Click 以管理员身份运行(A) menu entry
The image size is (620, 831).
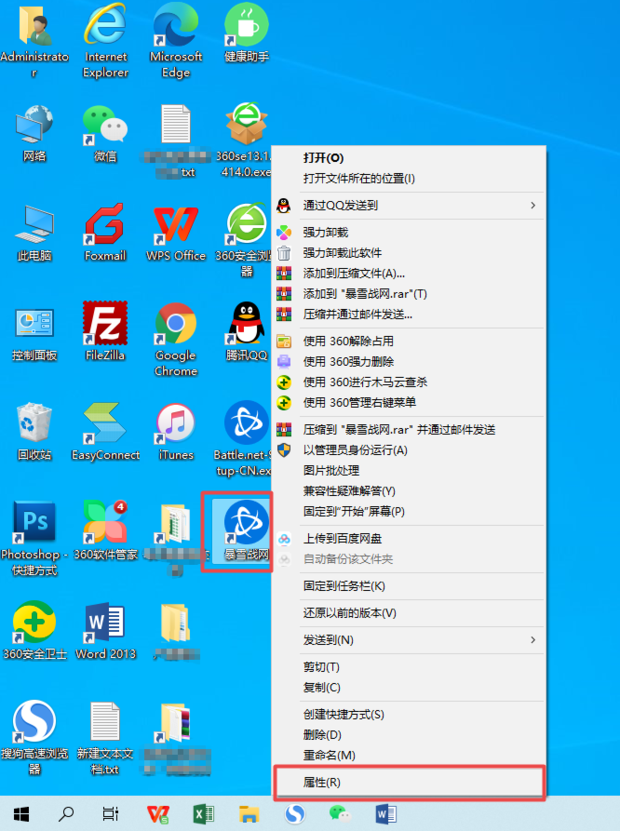[x=408, y=450]
